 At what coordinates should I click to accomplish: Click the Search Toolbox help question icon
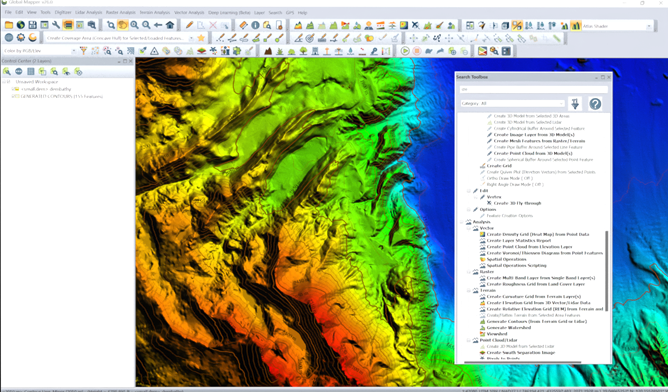[595, 104]
